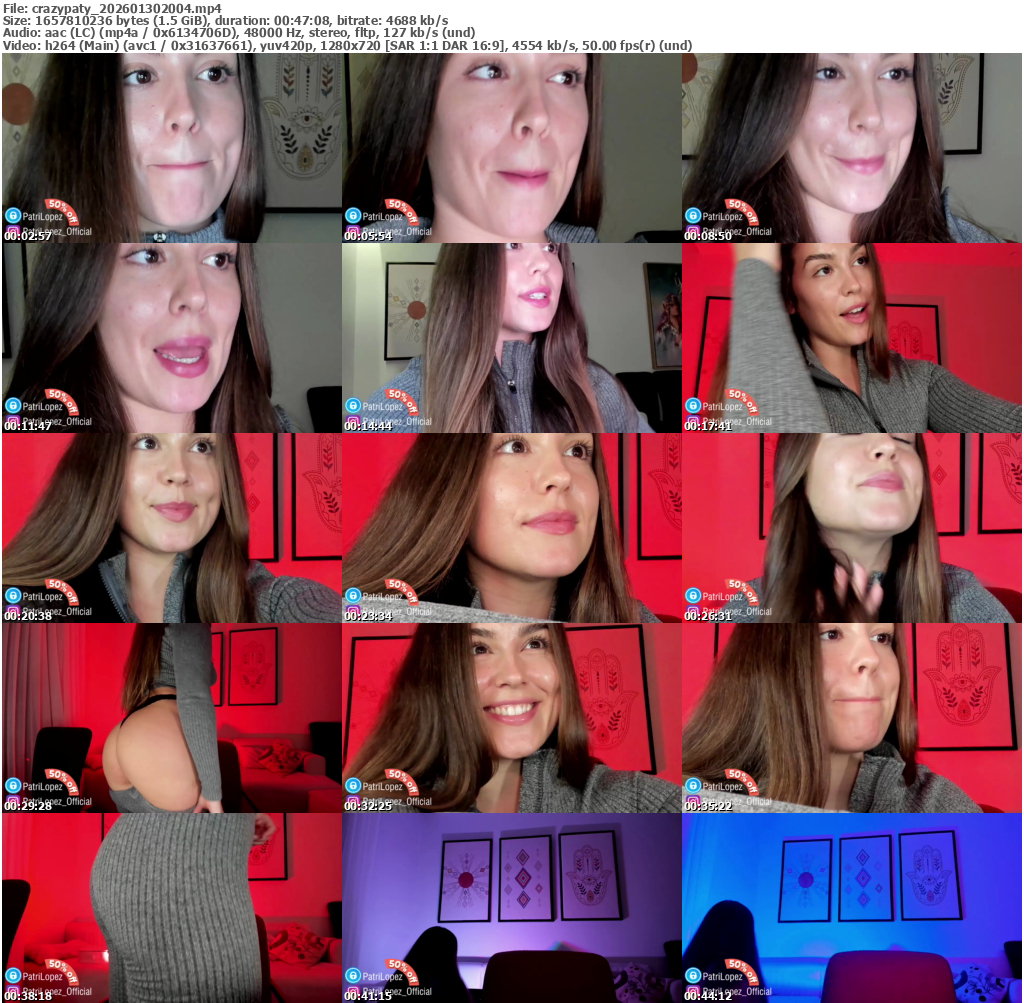Click the Instagram icon in the 00:32:25 thumbnail
Image resolution: width=1024 pixels, height=1003 pixels.
point(352,802)
